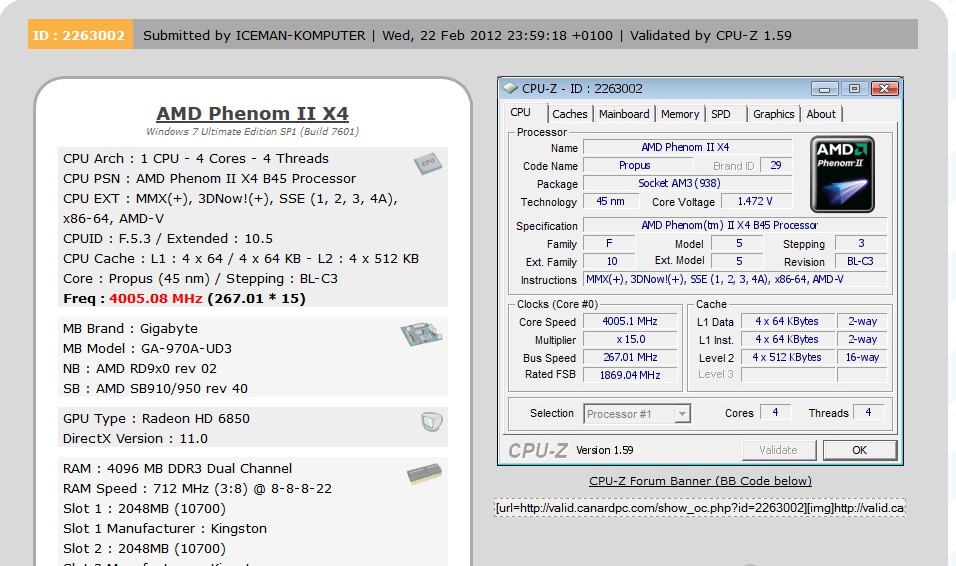Click the CPU chip icon beside CPU Arch
Image resolution: width=956 pixels, height=566 pixels.
coord(428,163)
